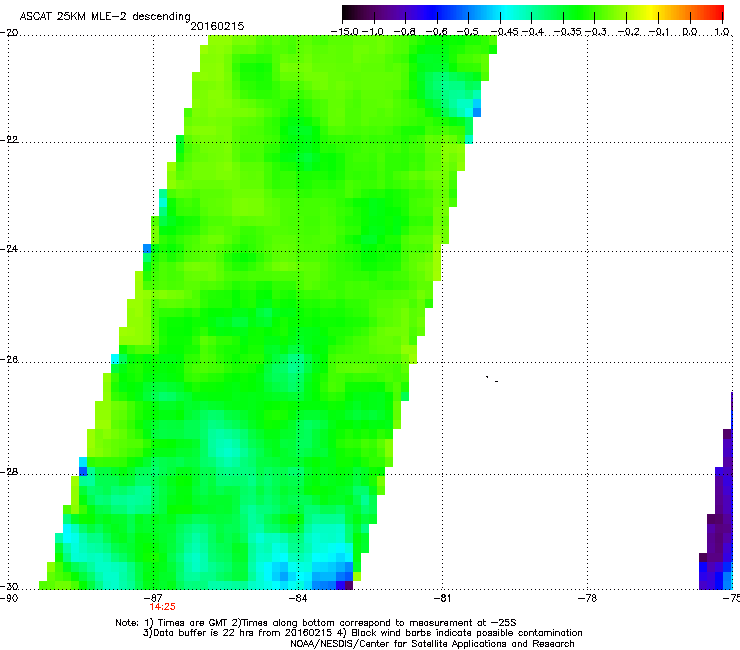Image resolution: width=740 pixels, height=650 pixels.
Task: Click the '-84' longitude axis label
Action: coord(298,598)
